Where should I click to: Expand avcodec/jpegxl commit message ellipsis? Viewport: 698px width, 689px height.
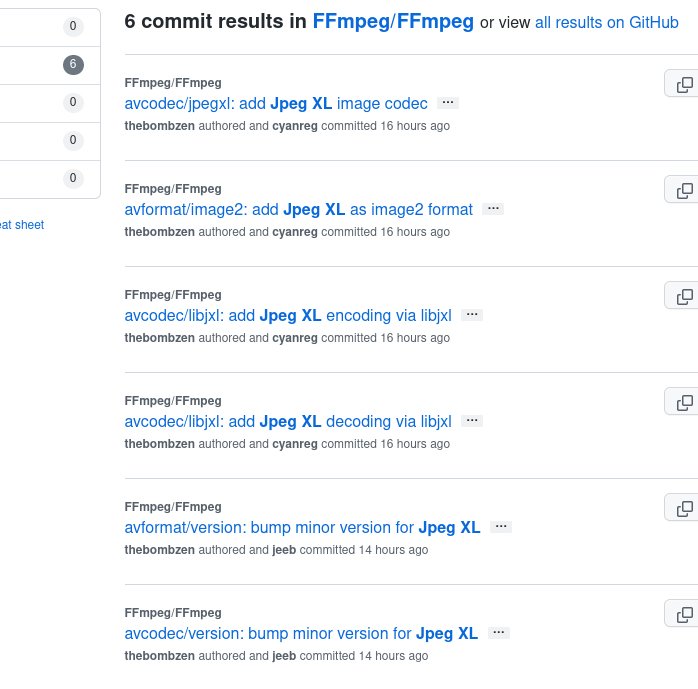(x=448, y=103)
